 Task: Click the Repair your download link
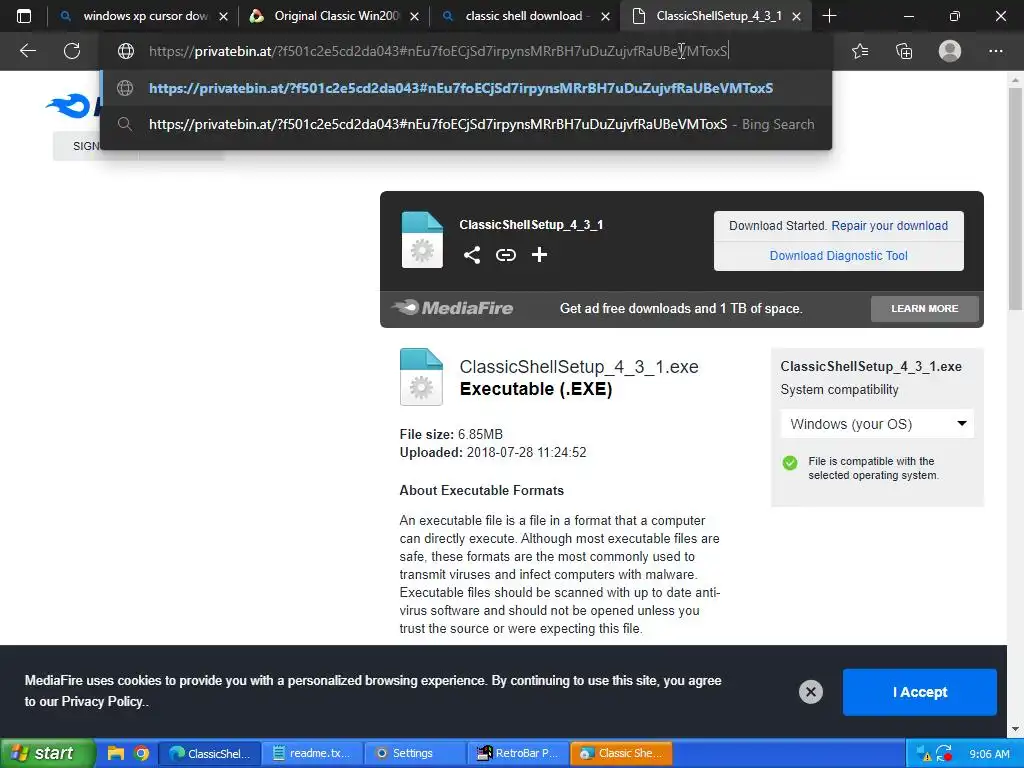[889, 225]
